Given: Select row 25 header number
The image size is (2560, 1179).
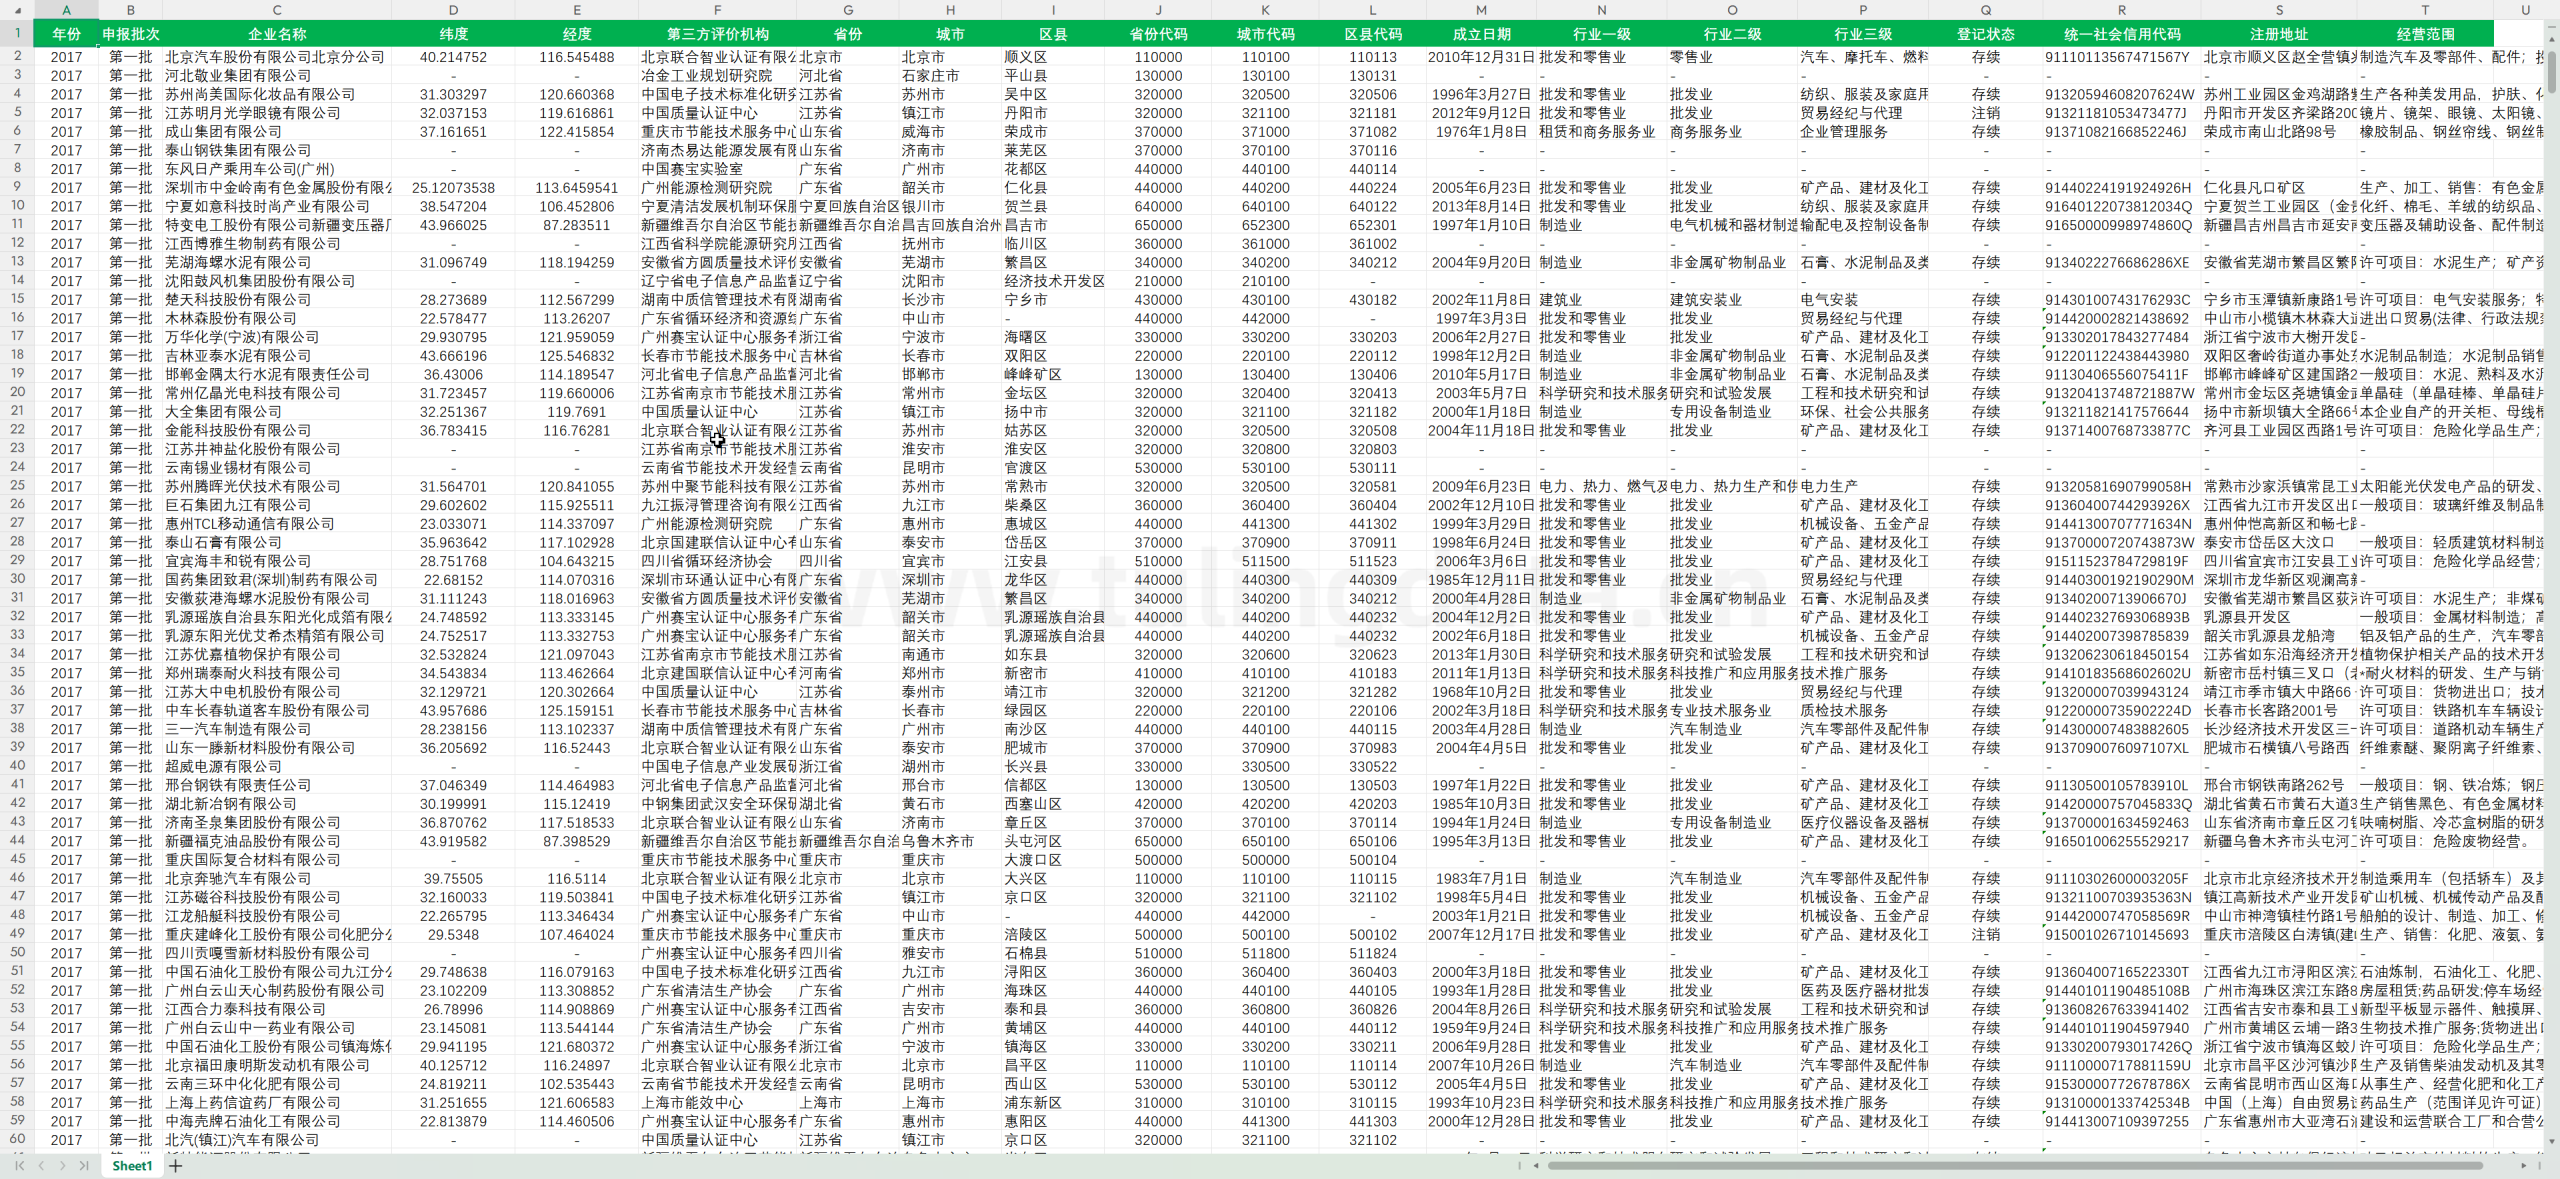Looking at the screenshot, I should pos(17,486).
